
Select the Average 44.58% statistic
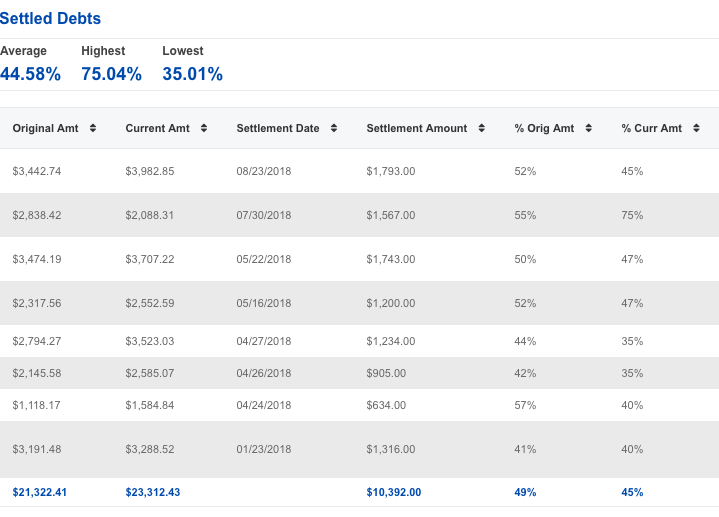point(30,74)
